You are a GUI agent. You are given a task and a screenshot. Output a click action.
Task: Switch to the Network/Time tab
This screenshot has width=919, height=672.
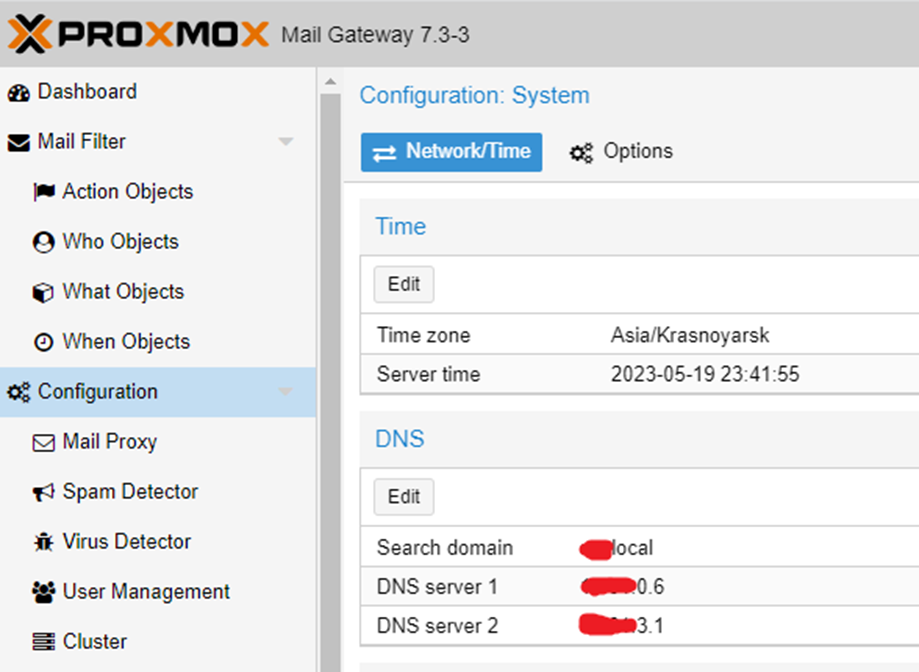(451, 152)
